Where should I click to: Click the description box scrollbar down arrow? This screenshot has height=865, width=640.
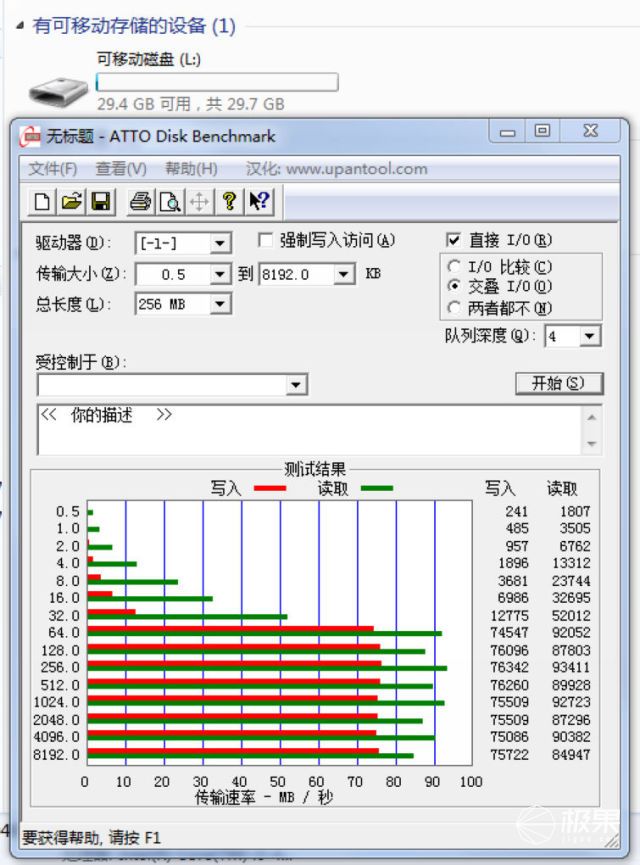(591, 444)
